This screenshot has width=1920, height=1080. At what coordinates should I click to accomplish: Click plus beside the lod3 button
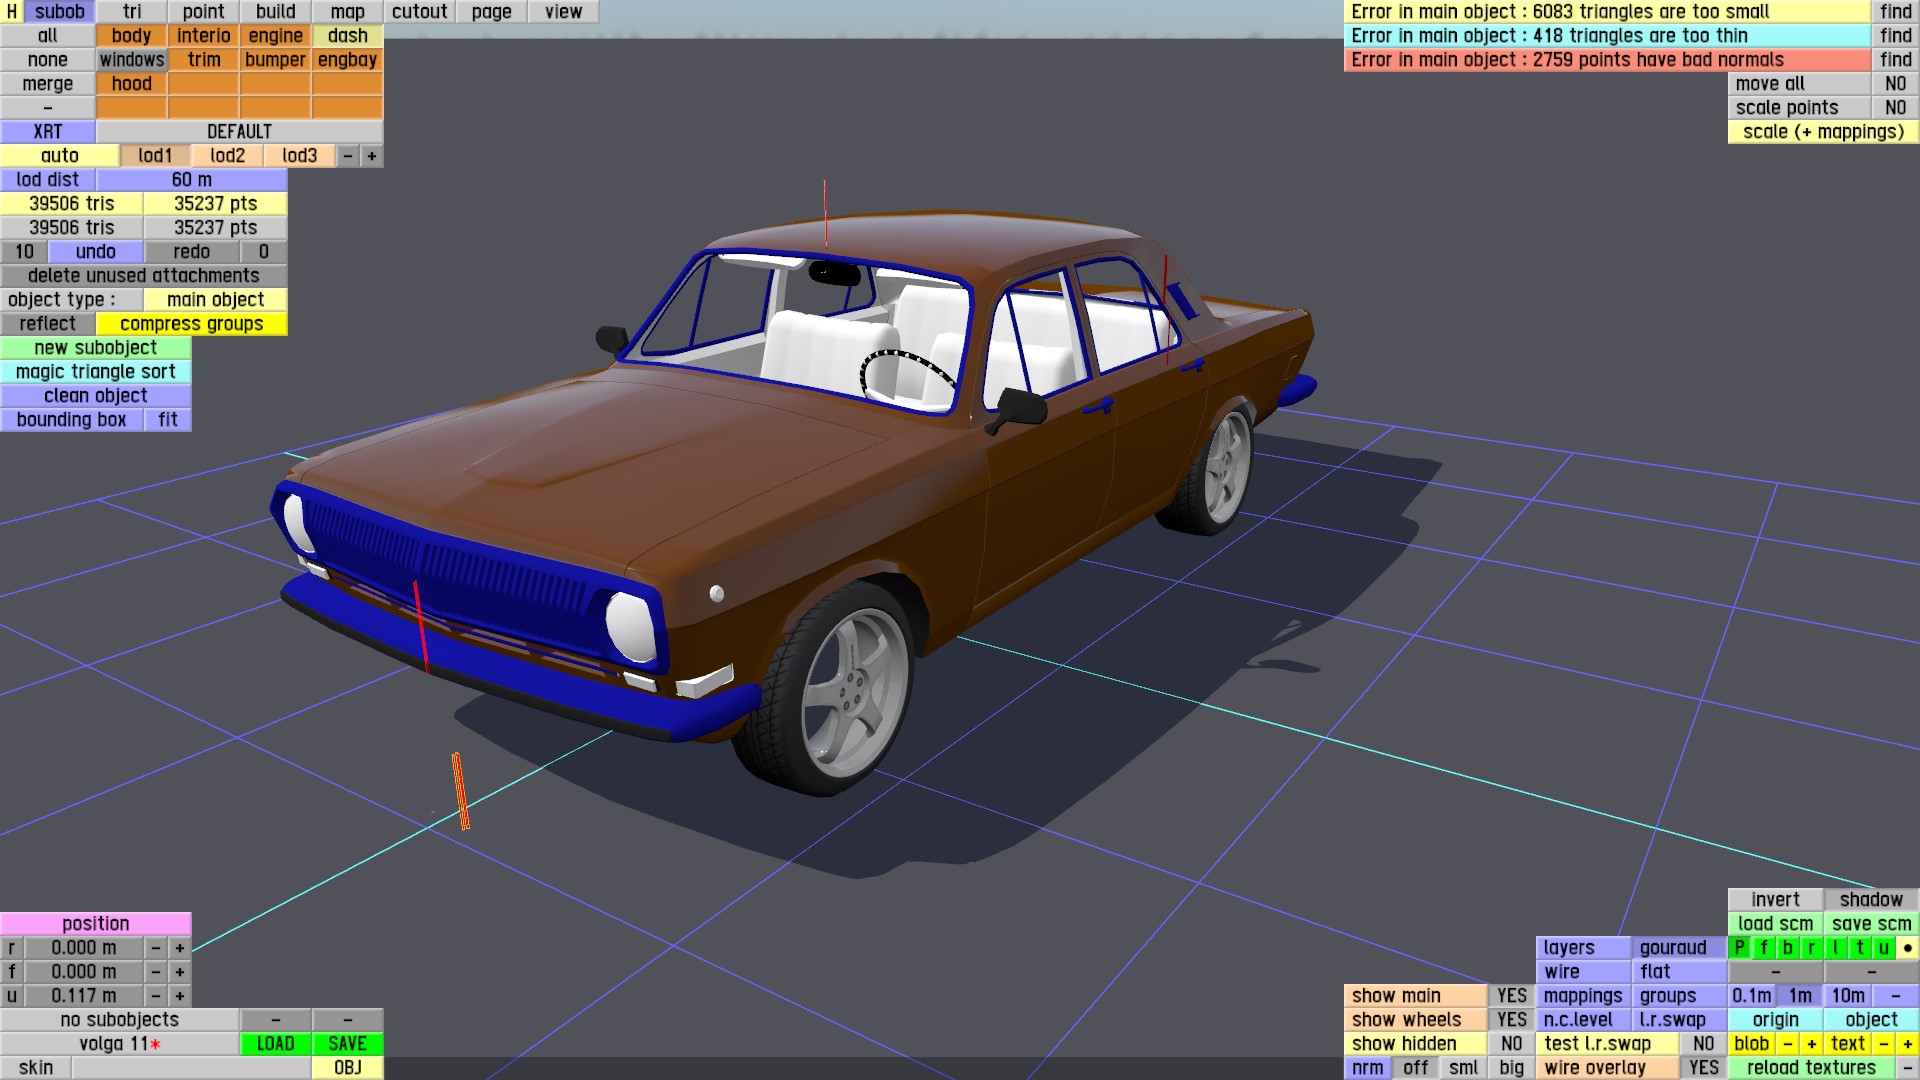click(371, 156)
